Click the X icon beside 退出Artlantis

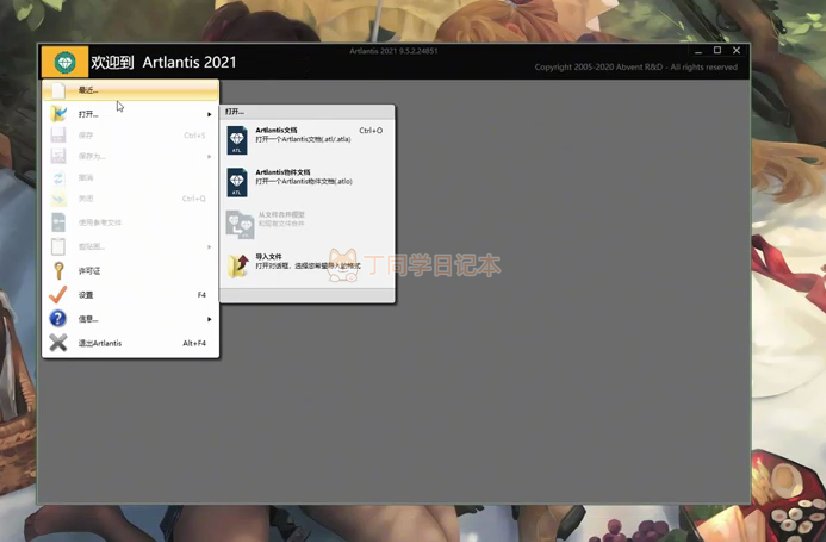(x=58, y=343)
